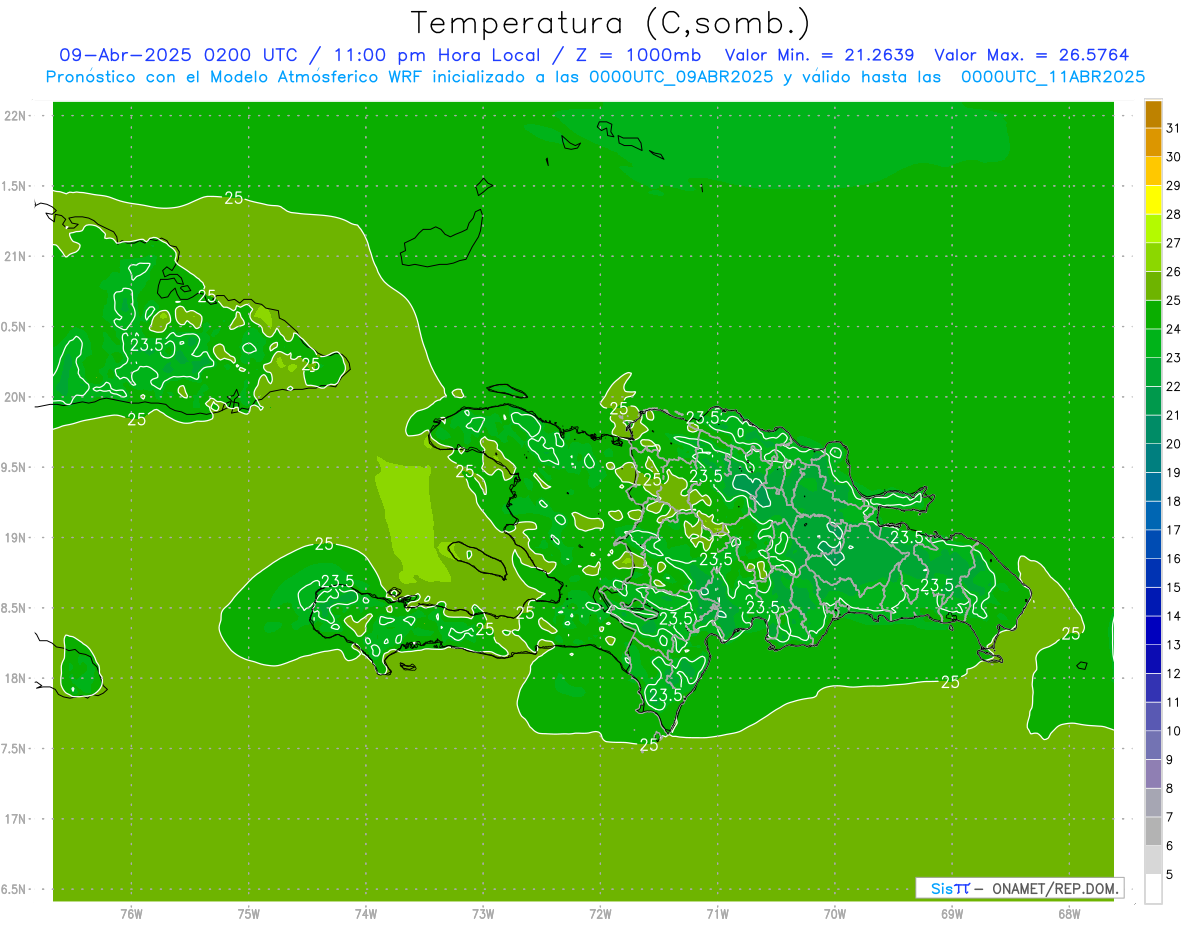Screen dimensions: 1200x927
Task: Click the "73W" longitude label
Action: 483,914
